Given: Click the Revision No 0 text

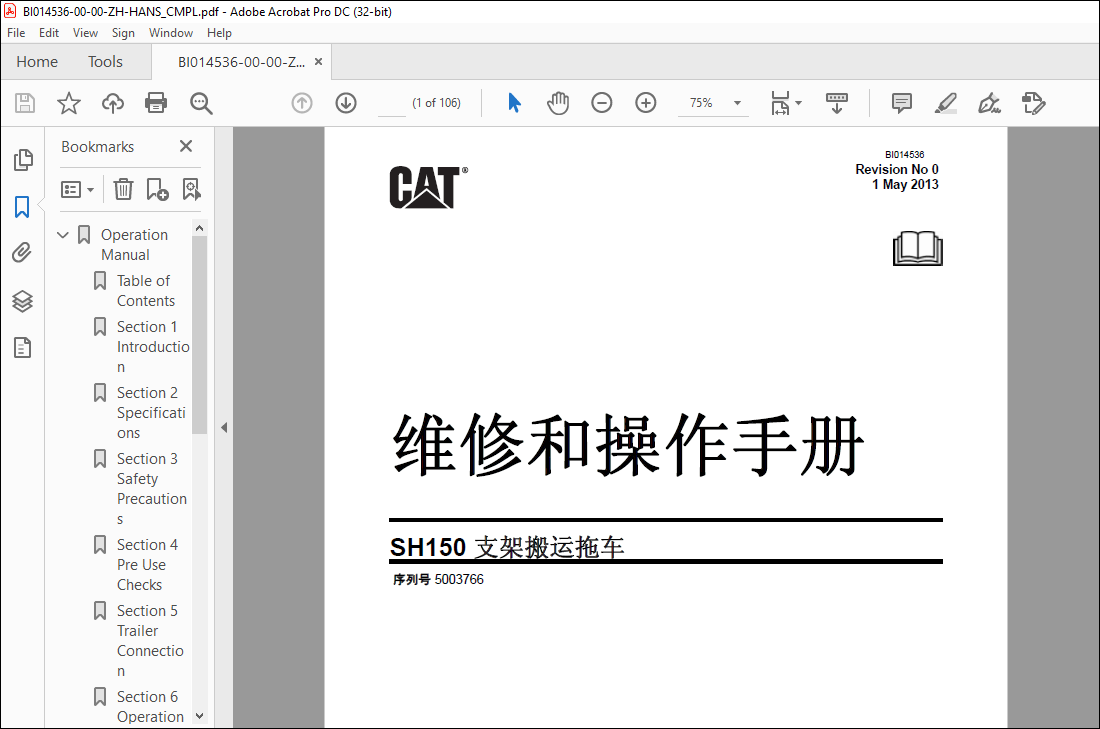Looking at the screenshot, I should coord(897,169).
